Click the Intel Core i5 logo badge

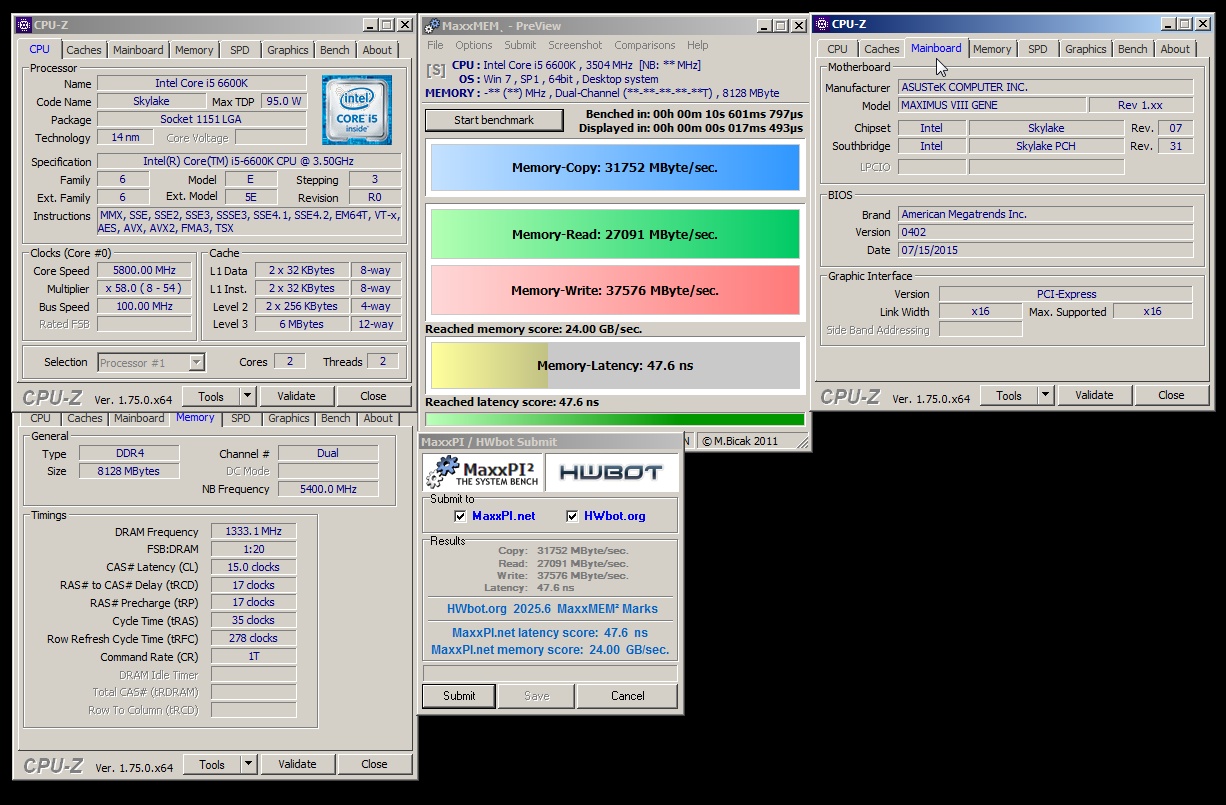click(x=359, y=112)
